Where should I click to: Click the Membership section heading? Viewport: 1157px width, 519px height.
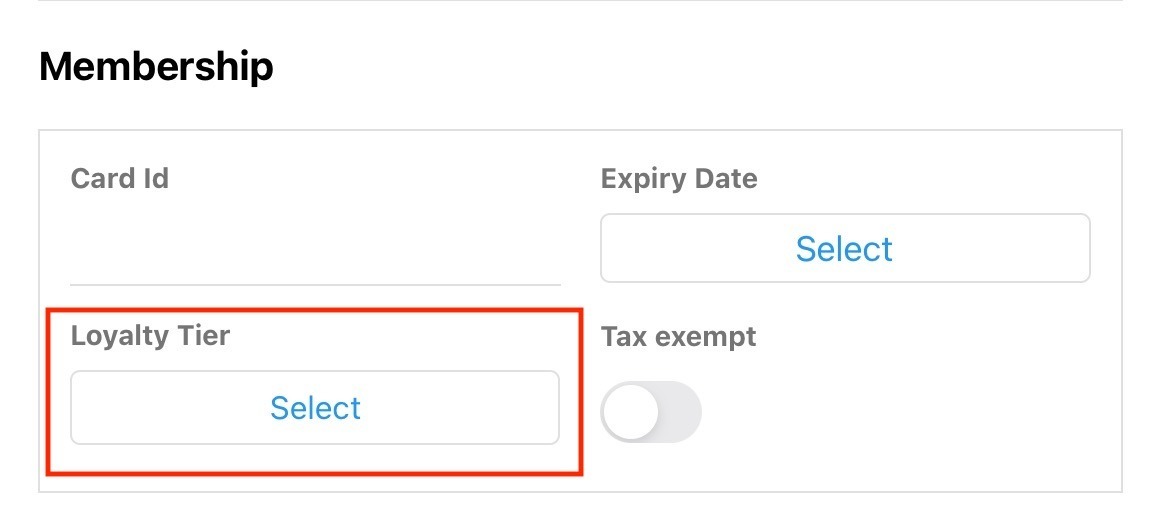(x=156, y=67)
